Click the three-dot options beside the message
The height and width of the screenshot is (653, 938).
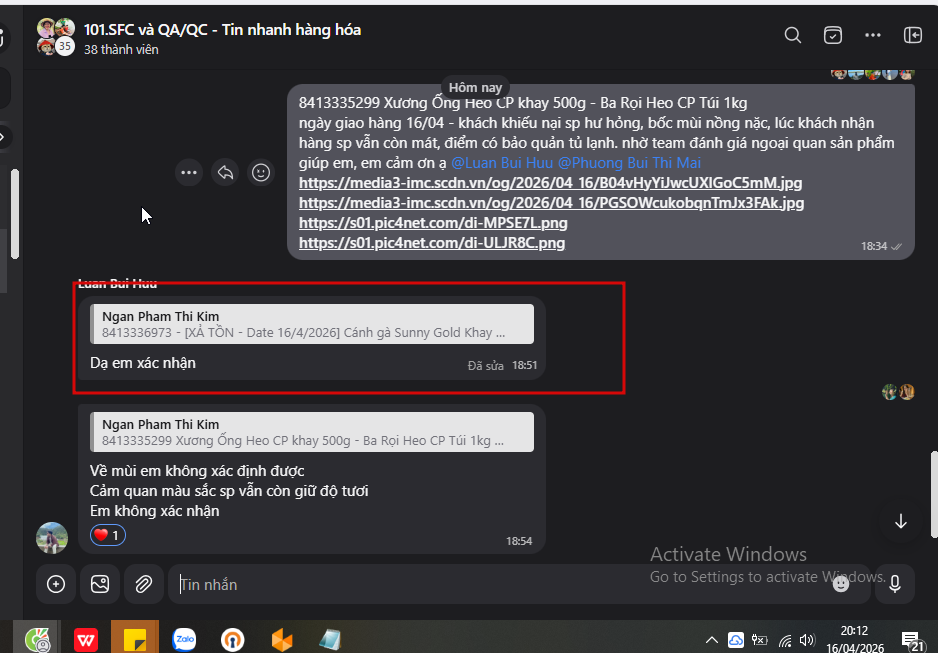click(x=189, y=173)
